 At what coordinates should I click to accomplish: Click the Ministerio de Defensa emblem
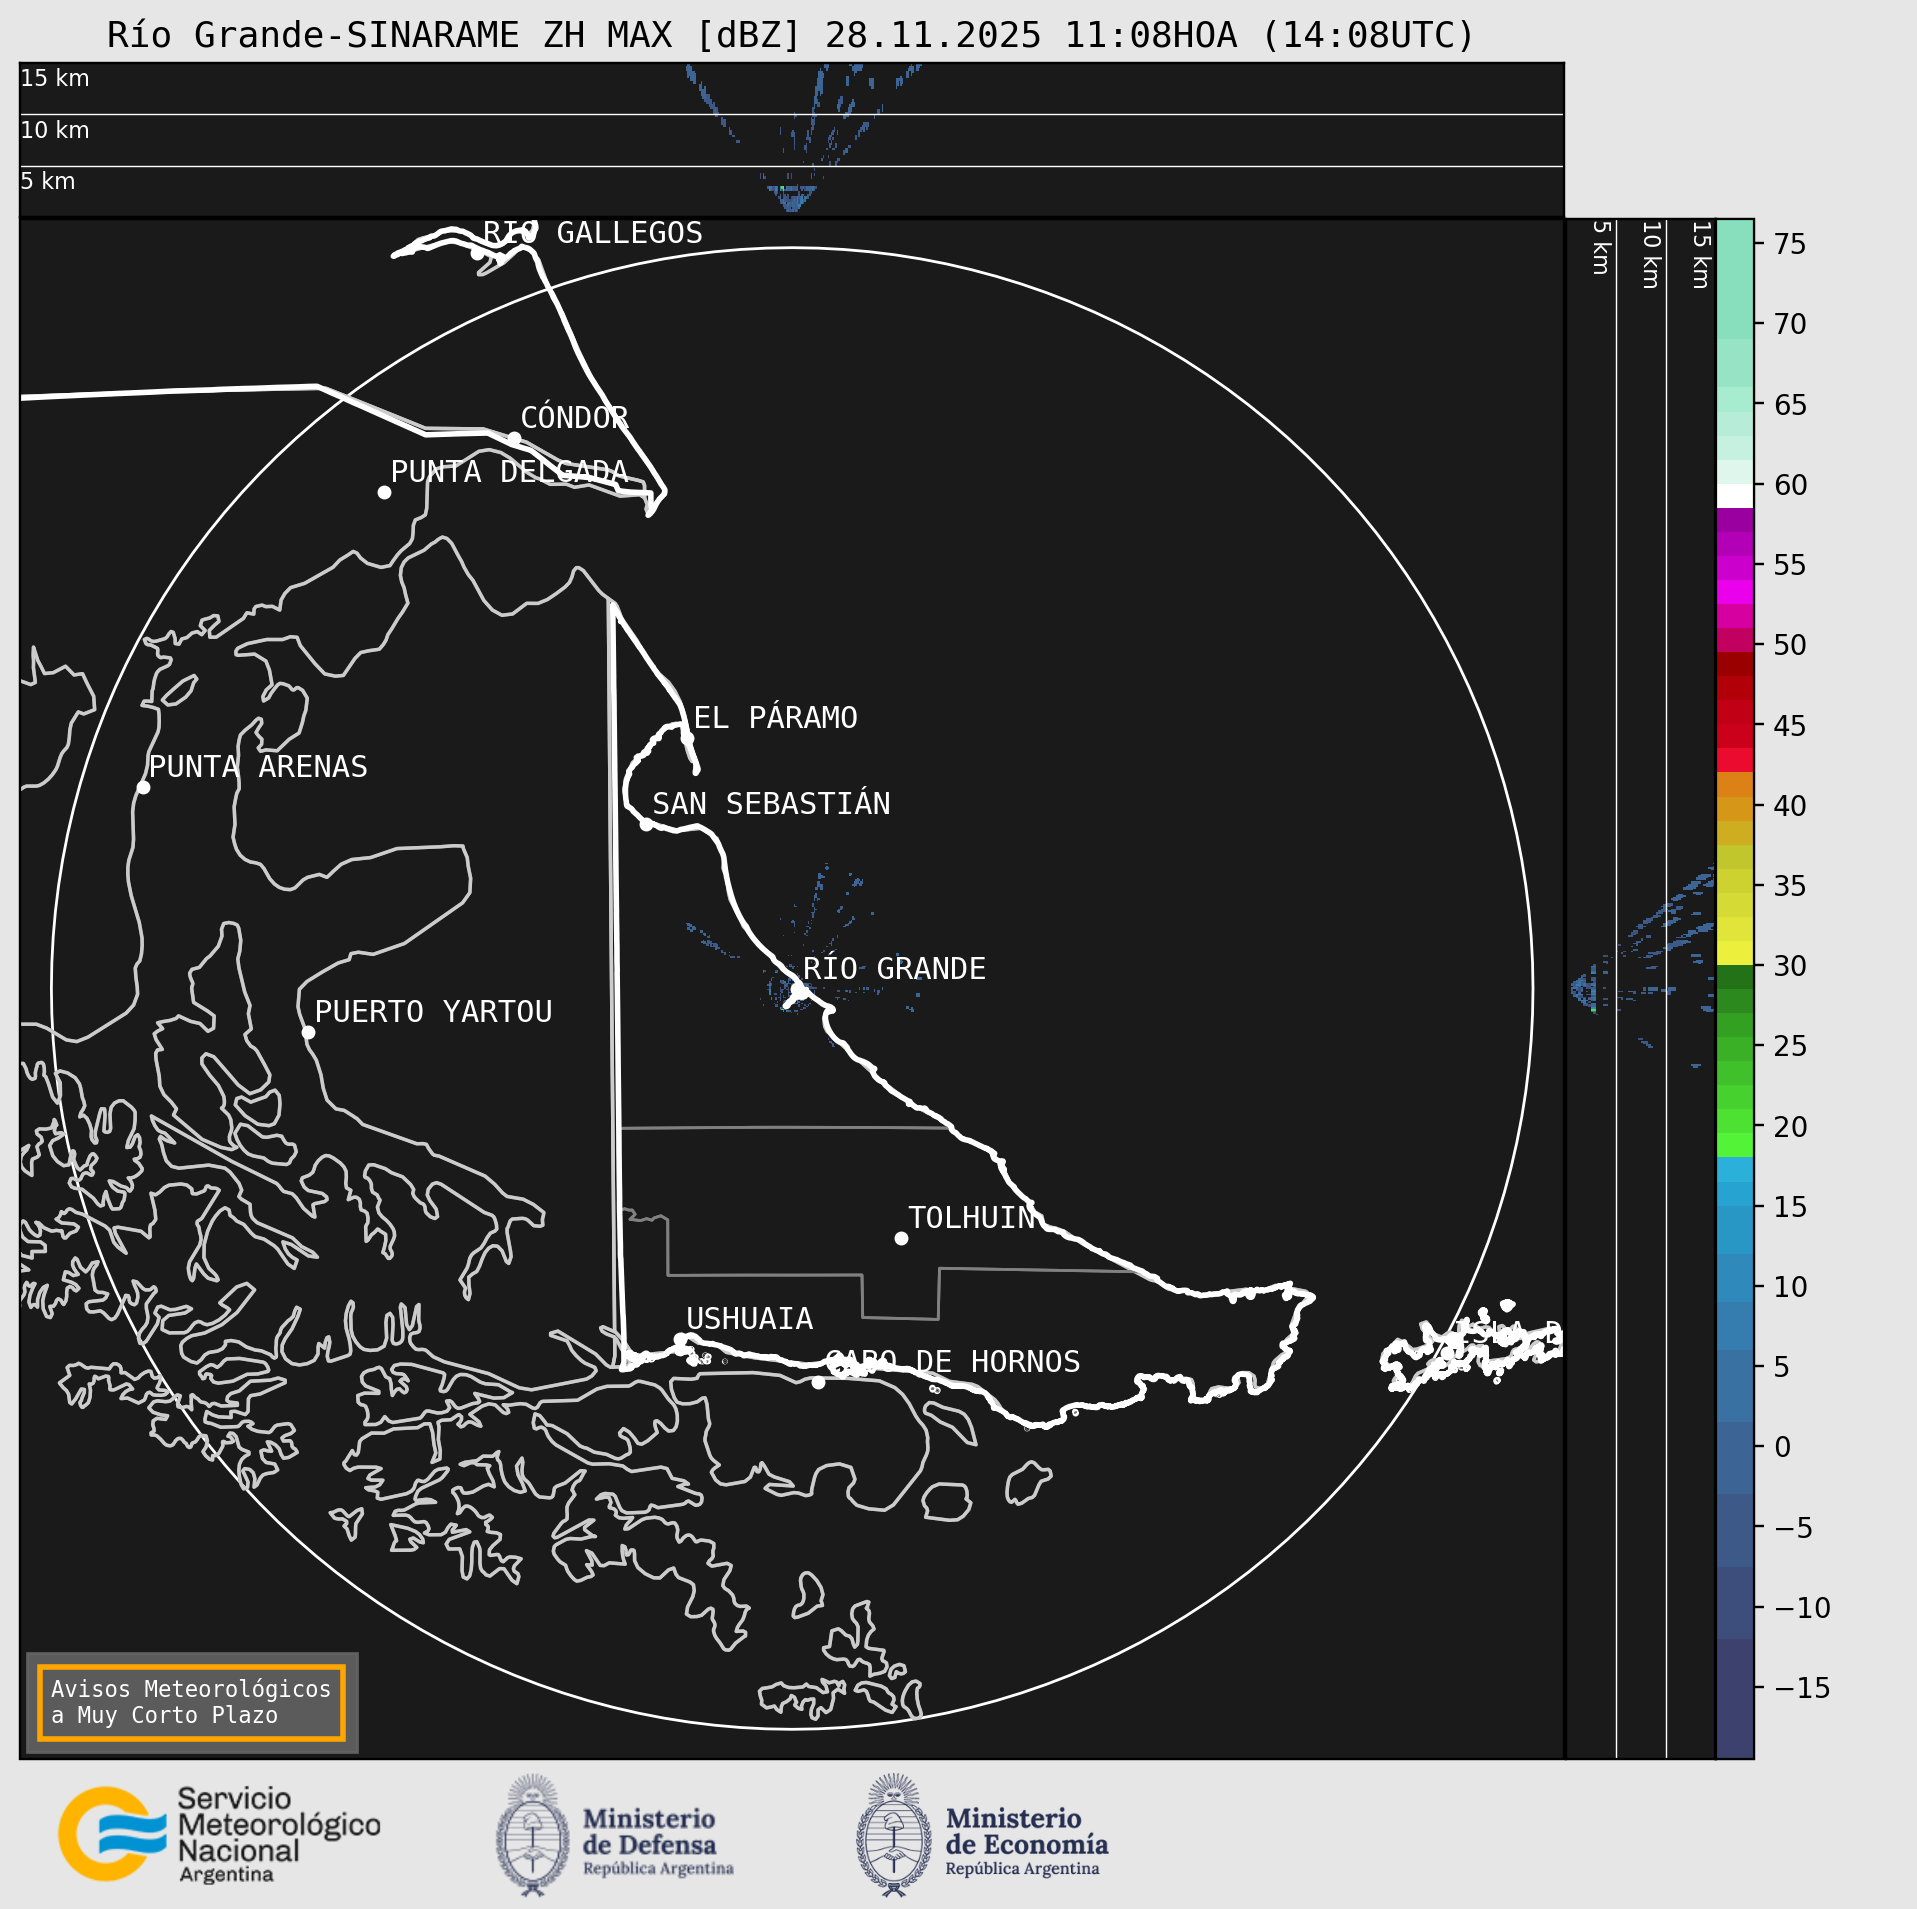533,1834
